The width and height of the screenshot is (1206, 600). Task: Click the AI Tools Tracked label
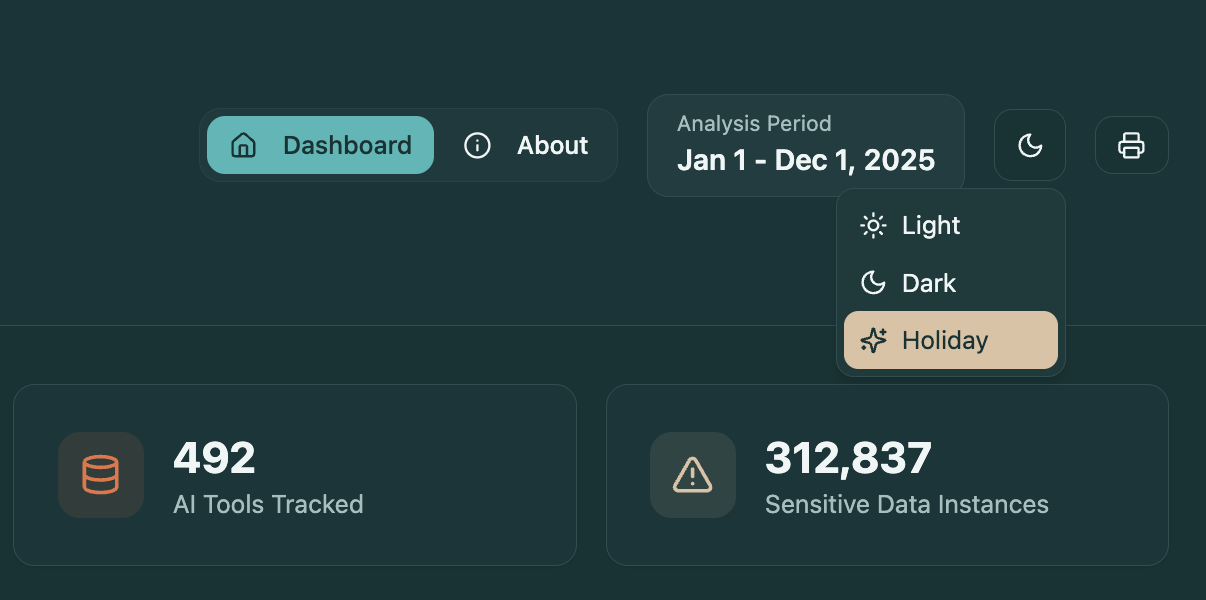point(268,504)
